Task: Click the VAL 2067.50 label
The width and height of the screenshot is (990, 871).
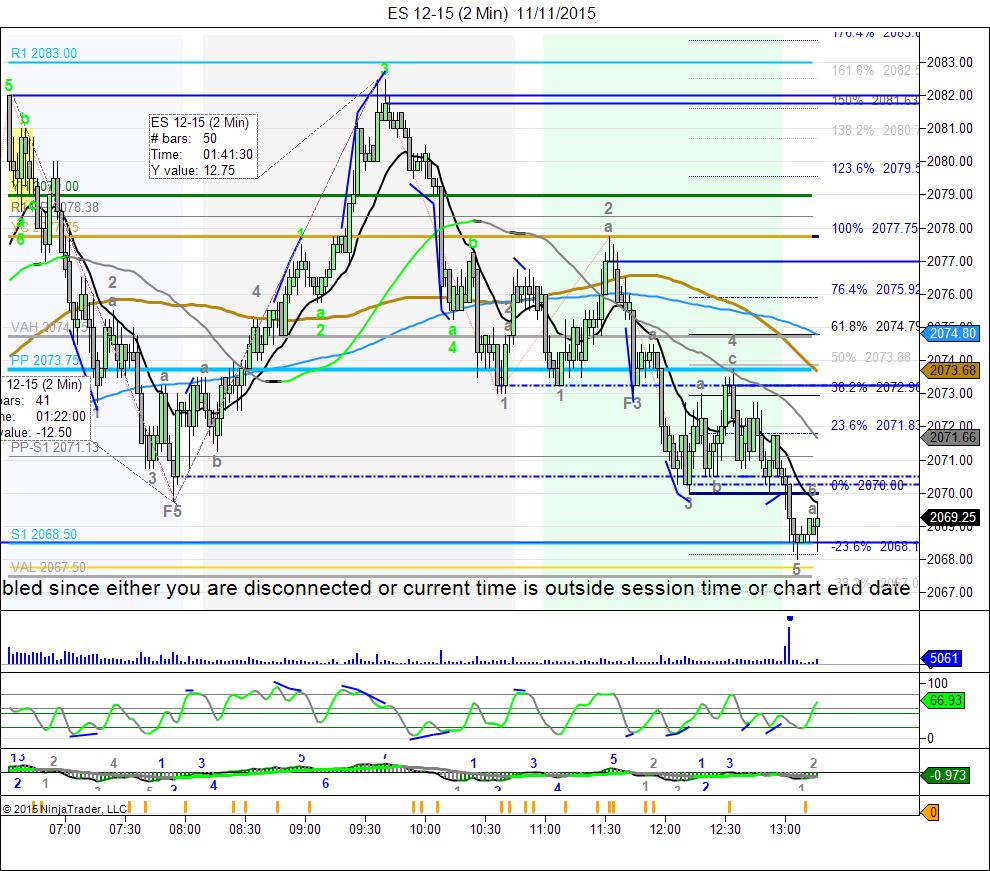Action: click(x=48, y=567)
